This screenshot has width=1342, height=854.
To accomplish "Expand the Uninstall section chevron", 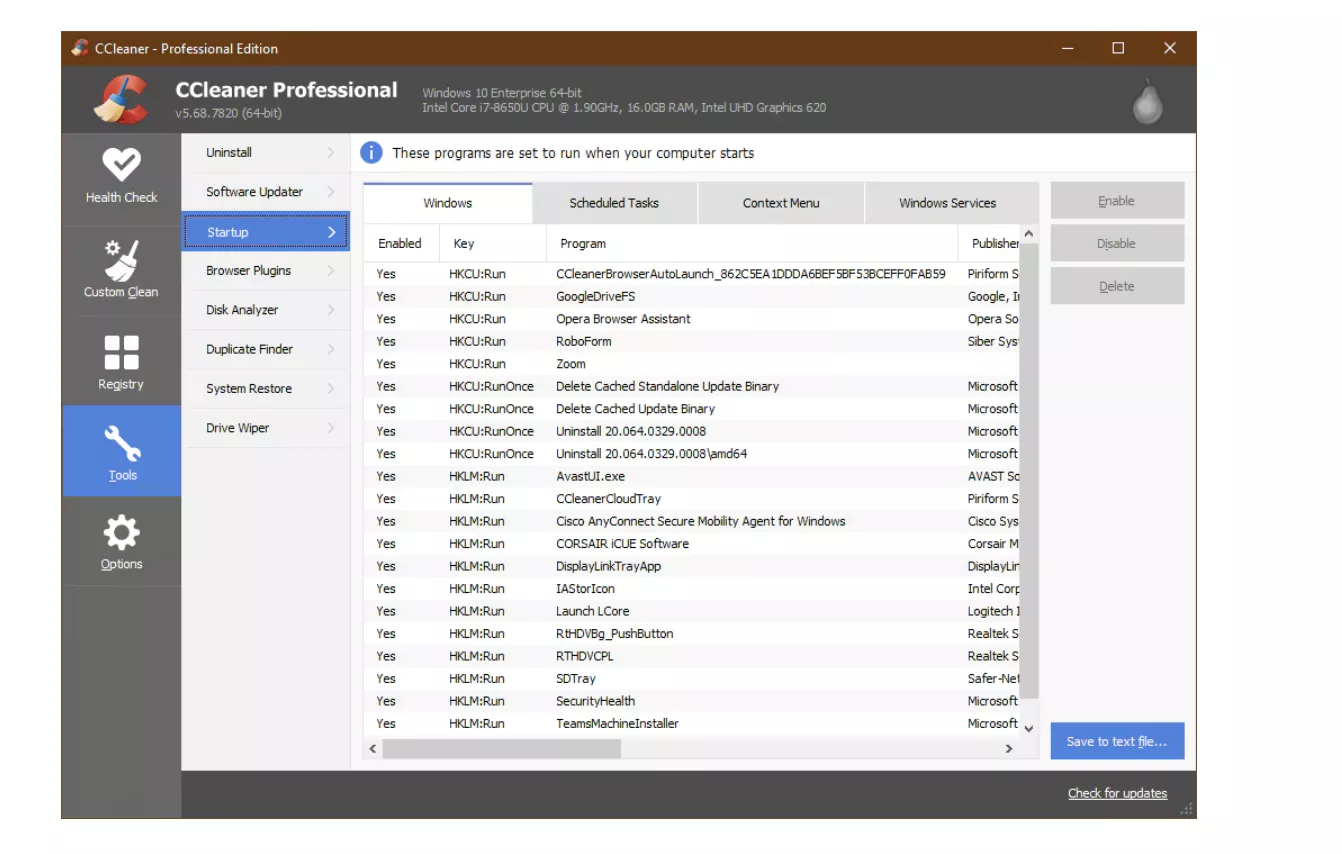I will 330,153.
